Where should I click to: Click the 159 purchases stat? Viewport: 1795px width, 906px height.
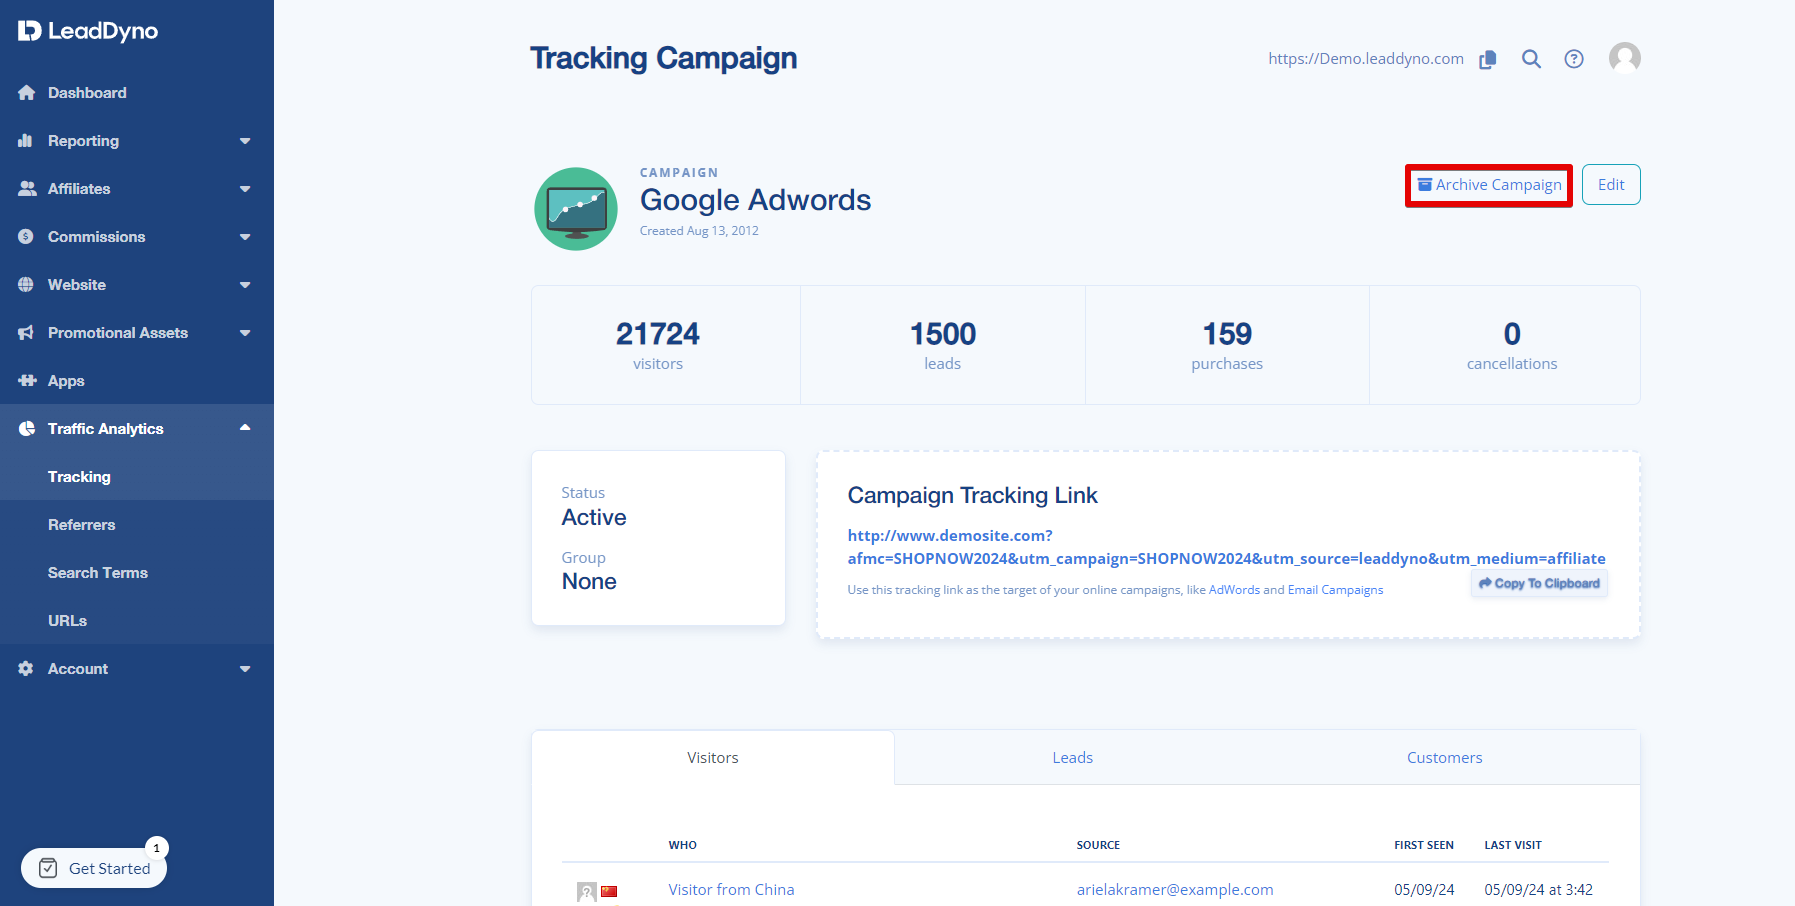1227,345
